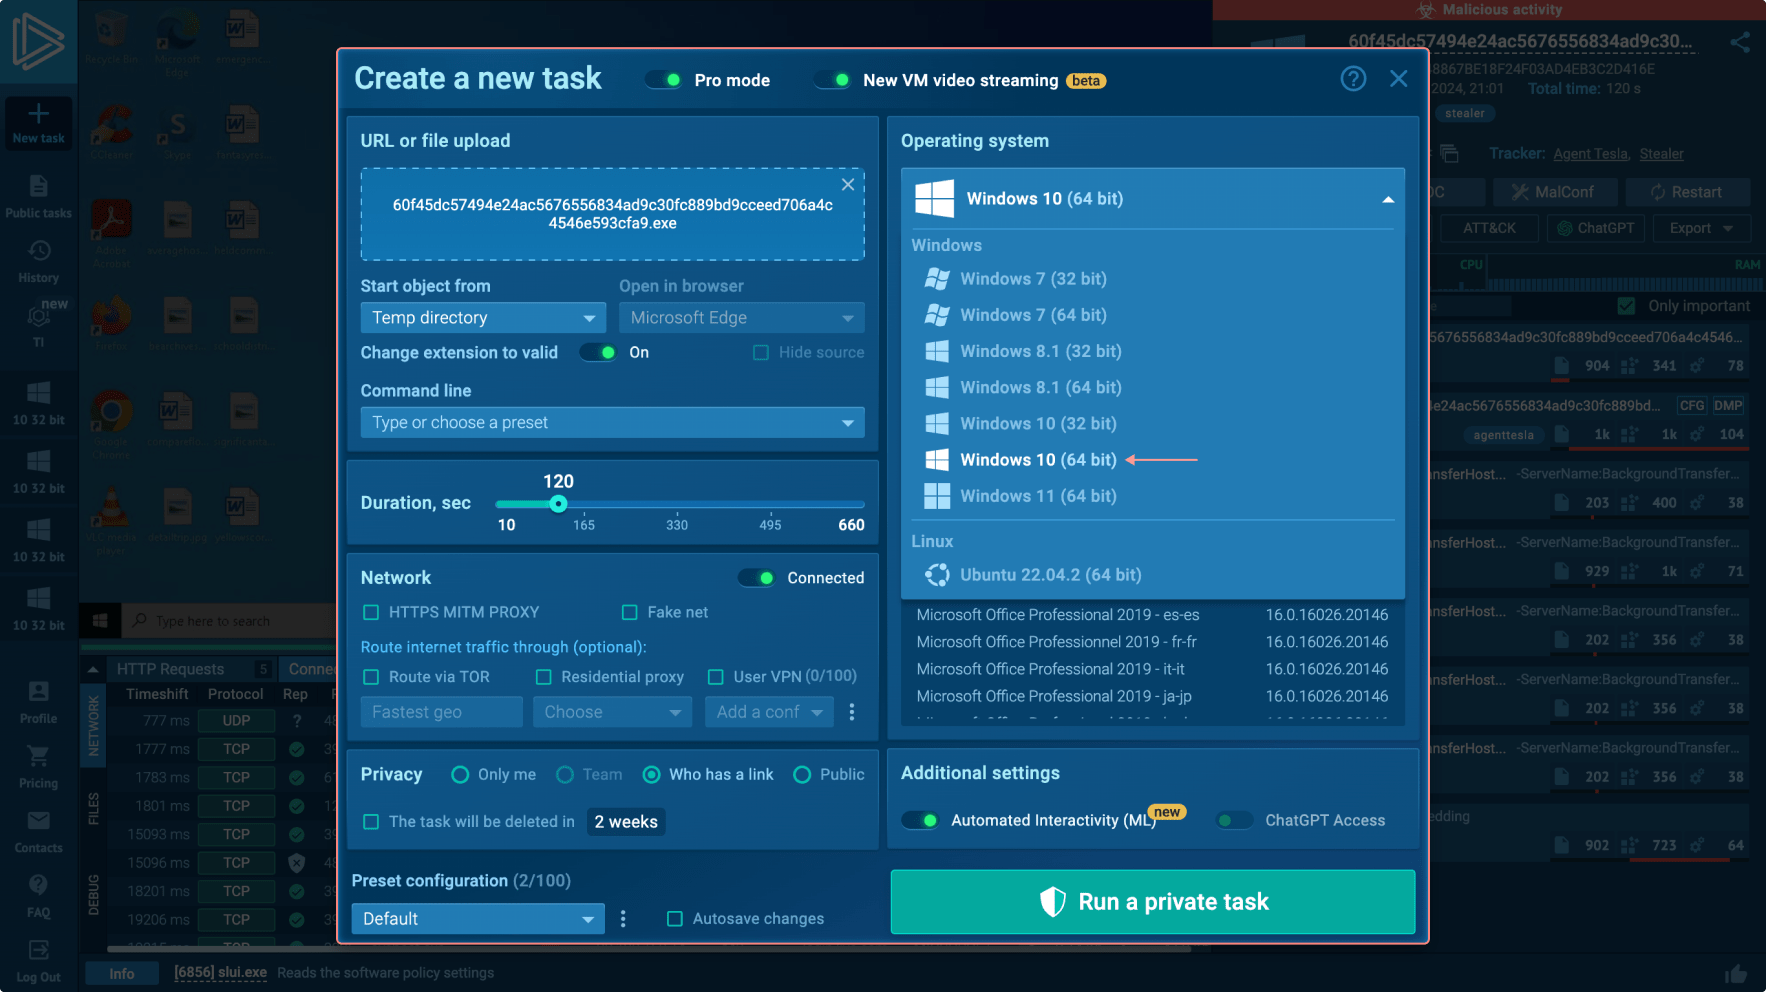Choose Windows 11 (64 bit) from list

coord(1037,496)
